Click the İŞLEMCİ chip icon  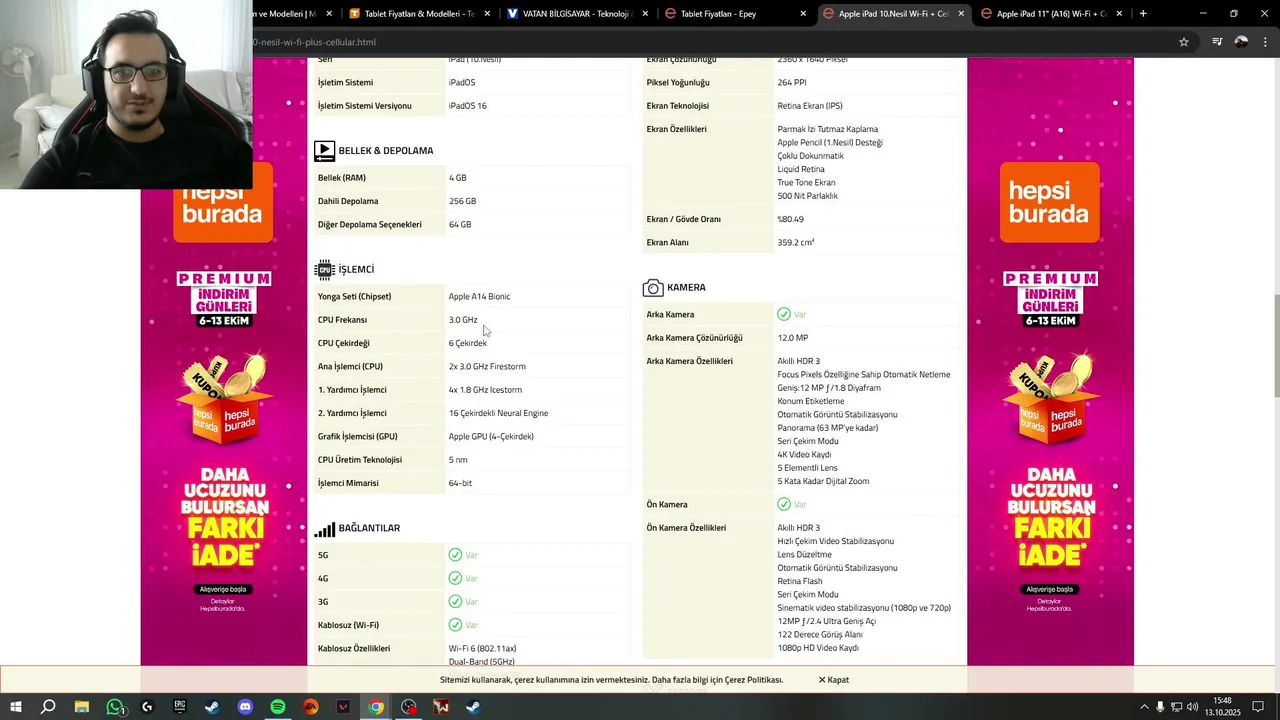[324, 270]
